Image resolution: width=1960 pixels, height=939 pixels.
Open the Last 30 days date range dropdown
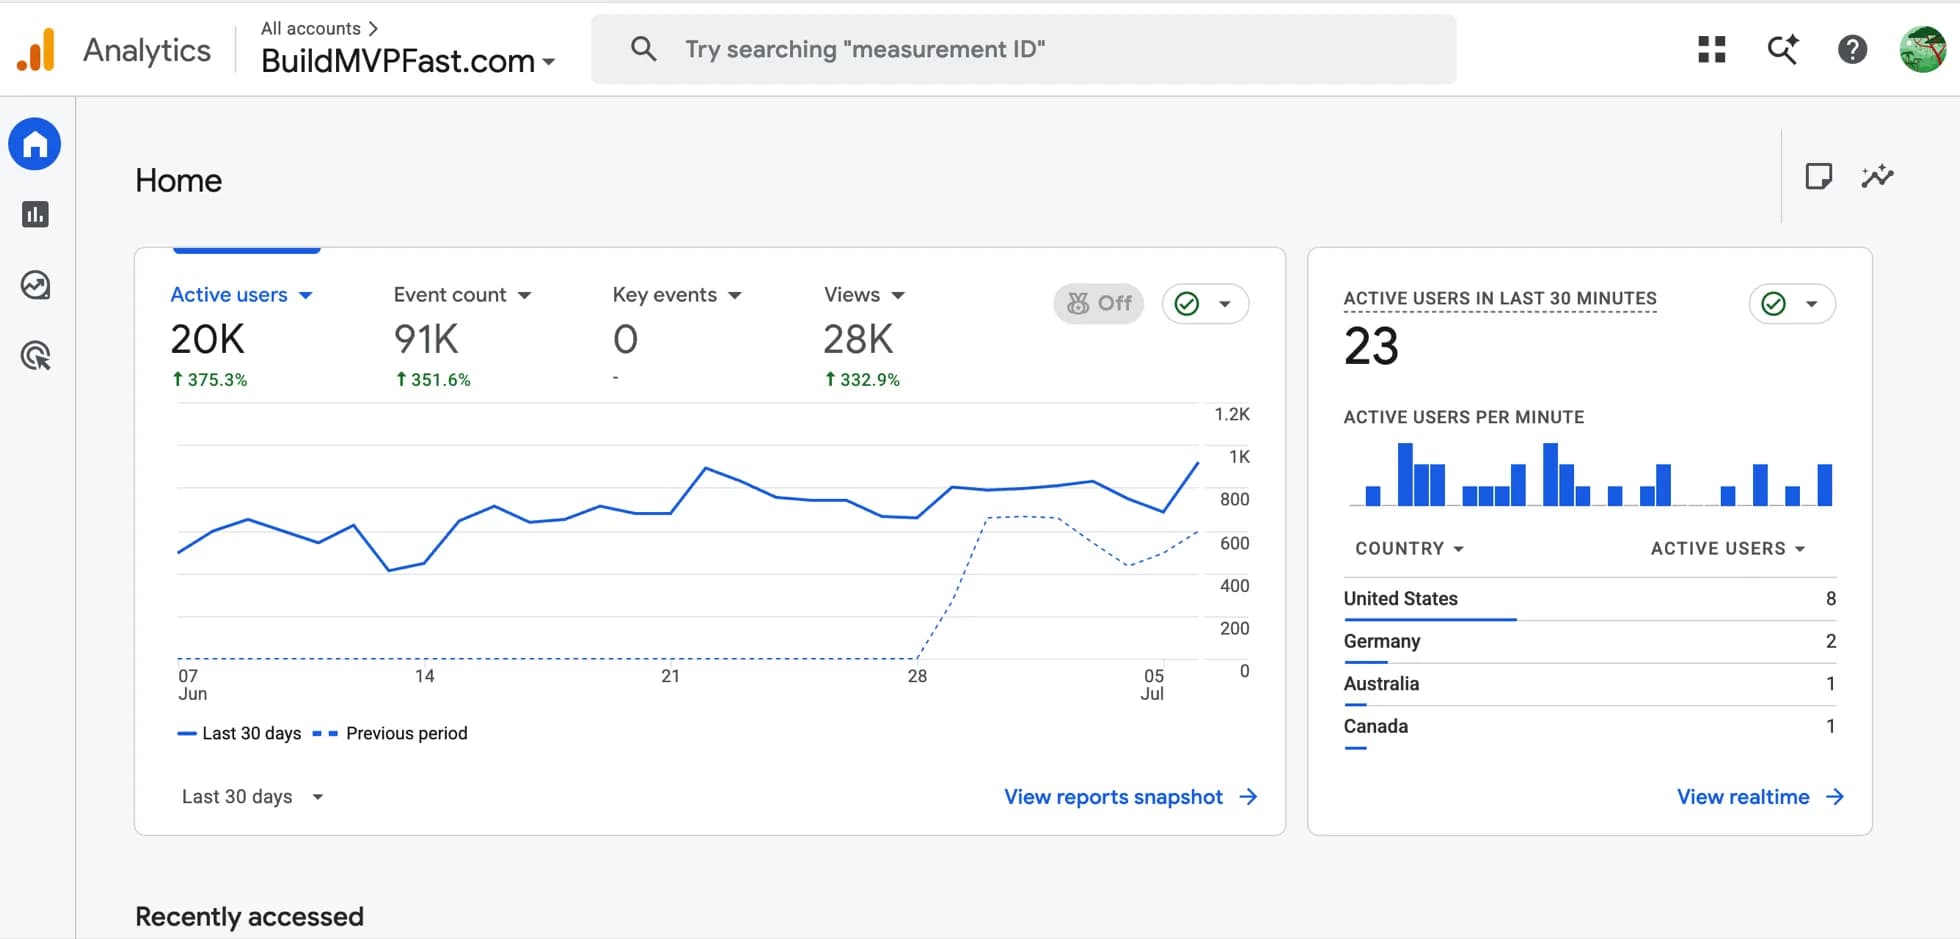click(x=253, y=797)
